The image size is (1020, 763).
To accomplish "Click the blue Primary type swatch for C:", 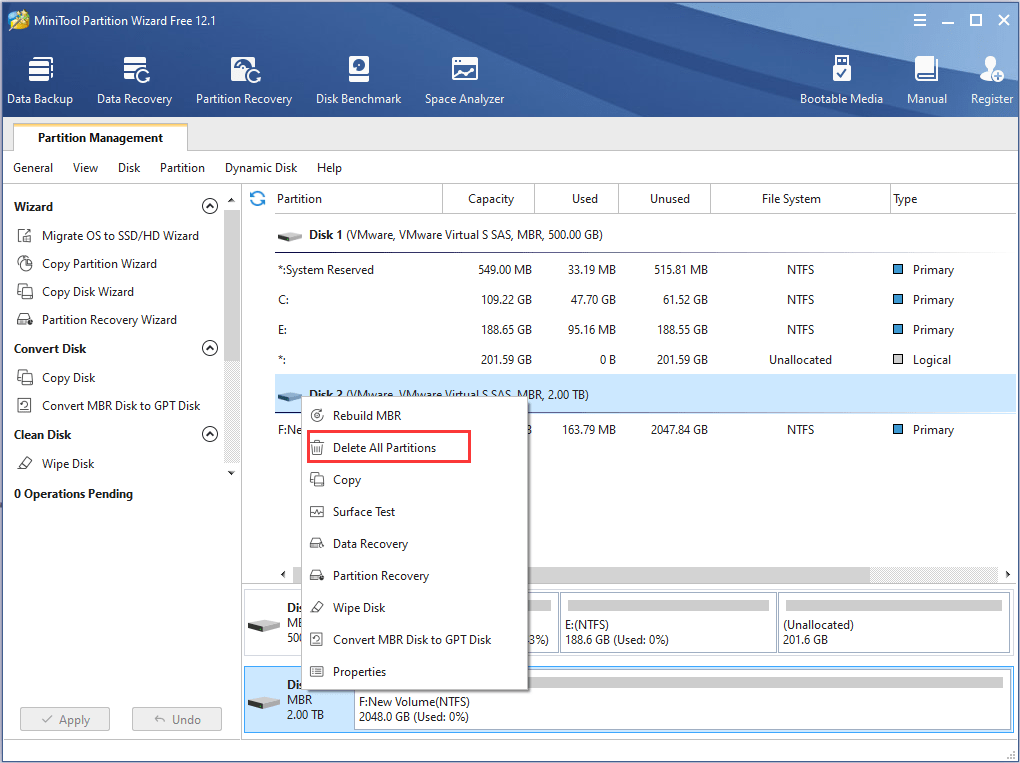I will coord(897,299).
